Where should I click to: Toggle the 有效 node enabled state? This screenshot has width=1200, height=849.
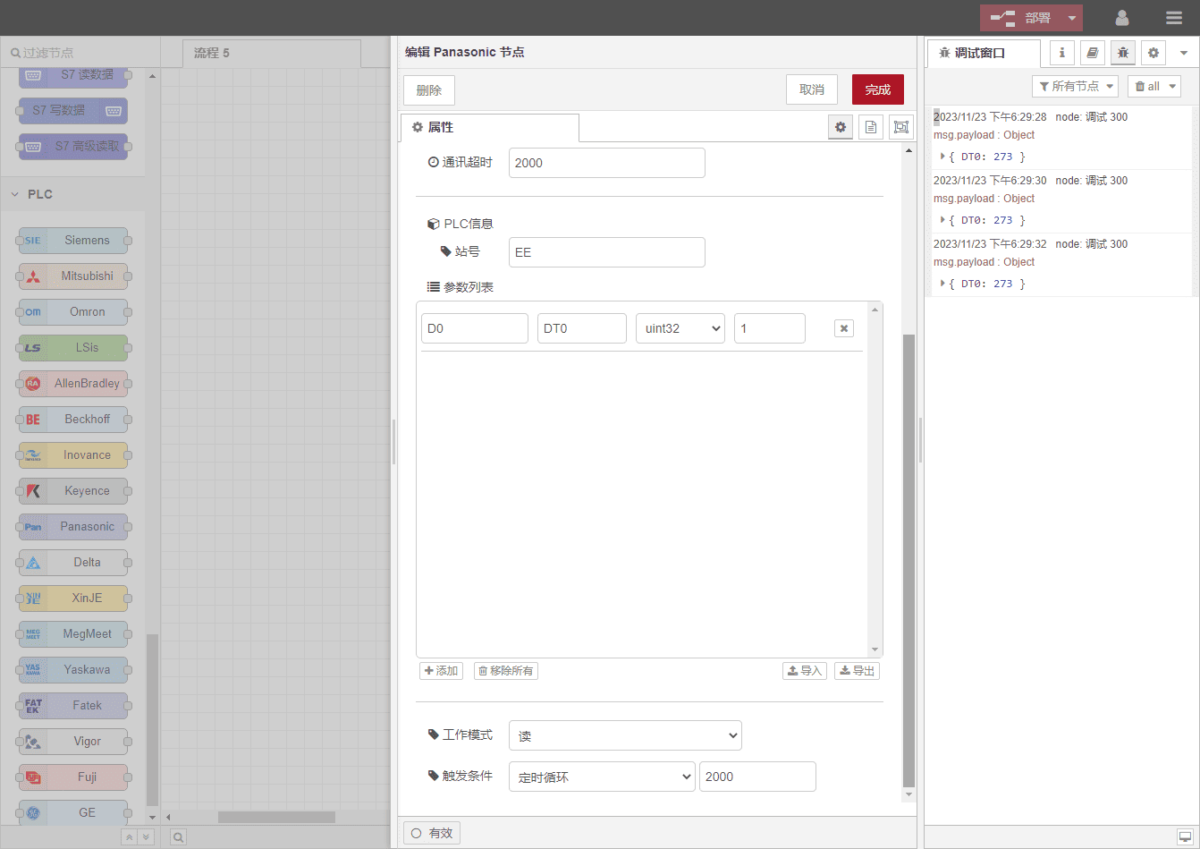(x=431, y=832)
